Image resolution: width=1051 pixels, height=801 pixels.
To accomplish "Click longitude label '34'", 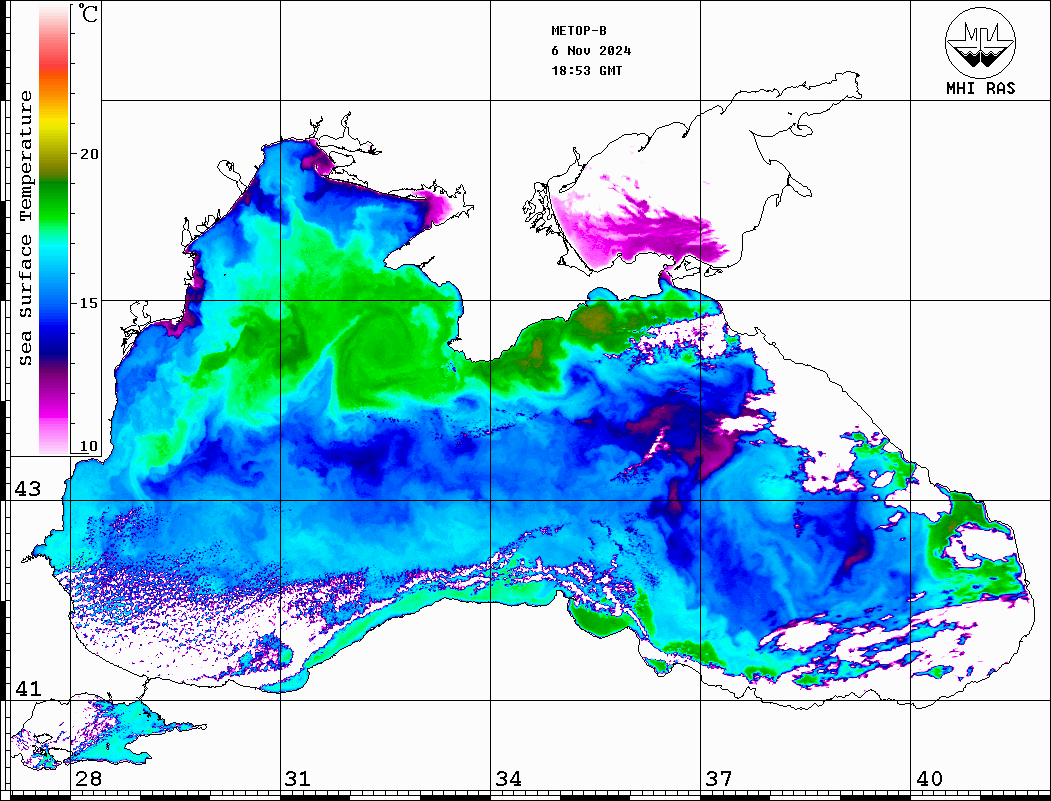I will pos(508,778).
